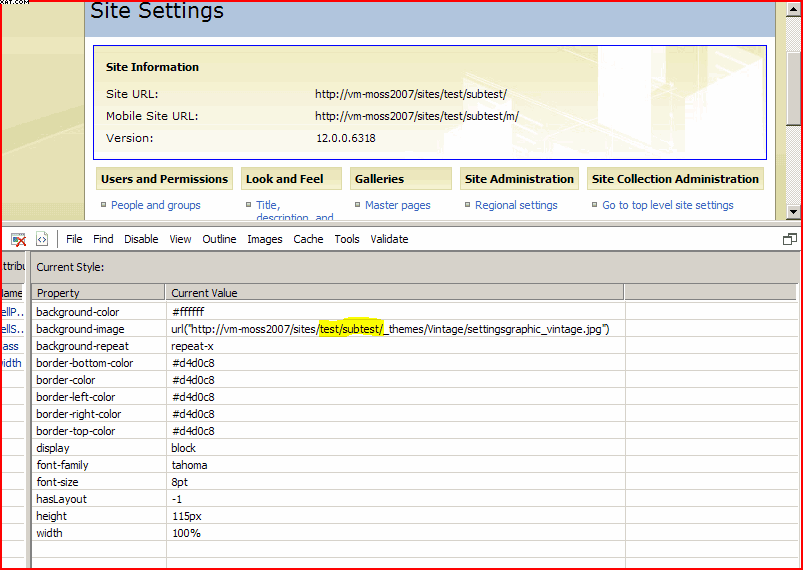Open the File menu
803x570 pixels.
[x=74, y=239]
